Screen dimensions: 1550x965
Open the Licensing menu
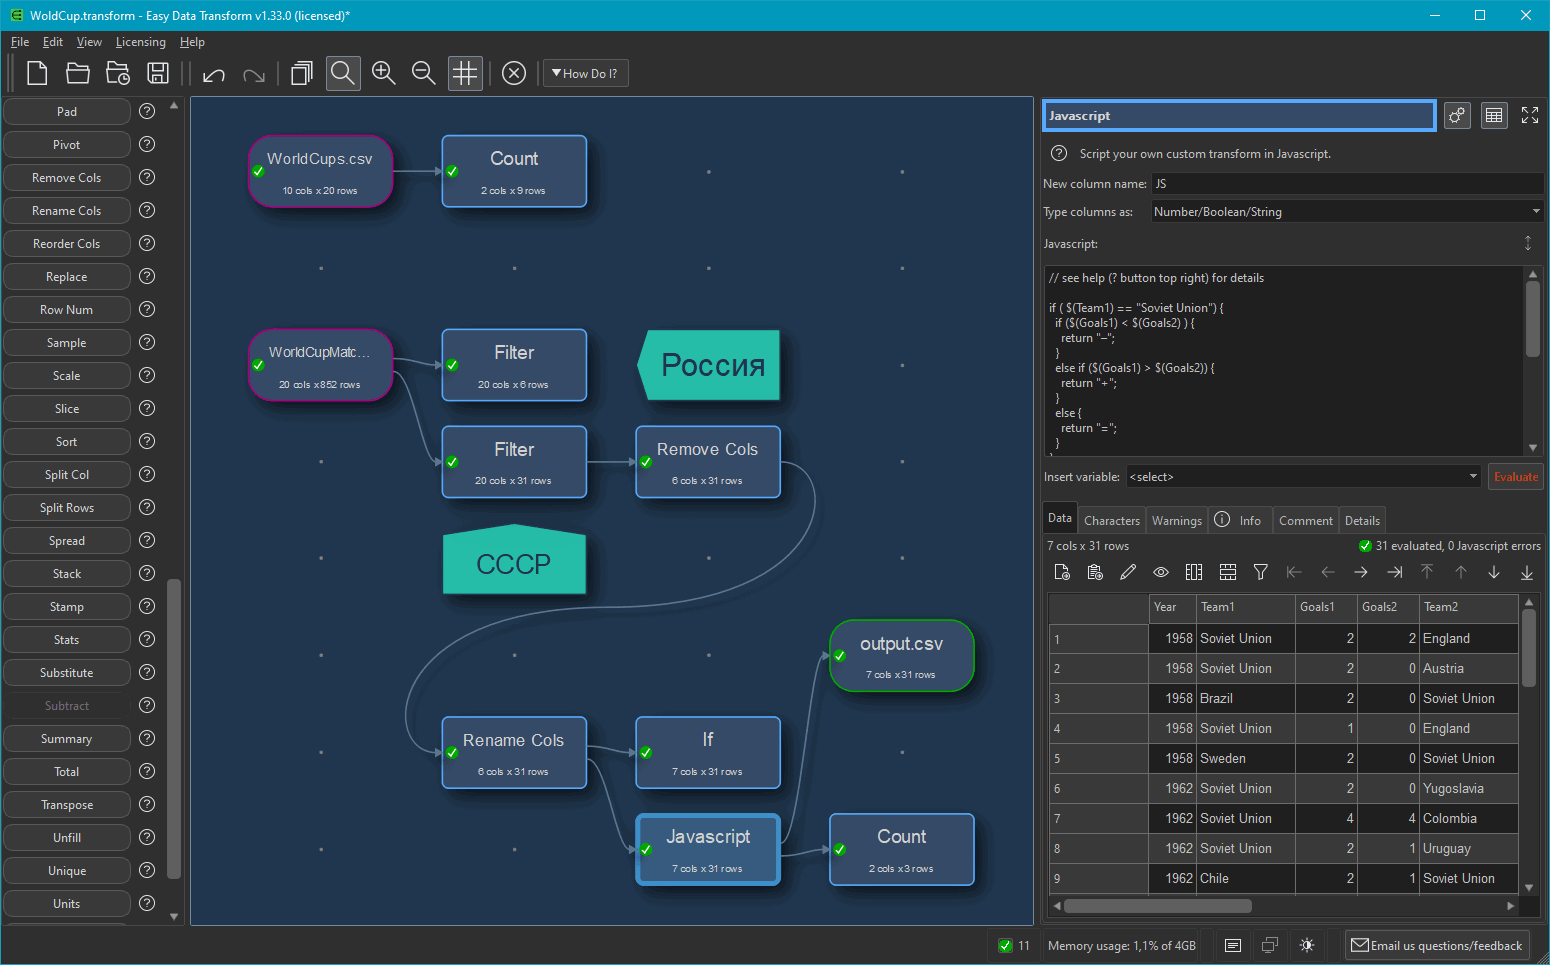pos(140,42)
